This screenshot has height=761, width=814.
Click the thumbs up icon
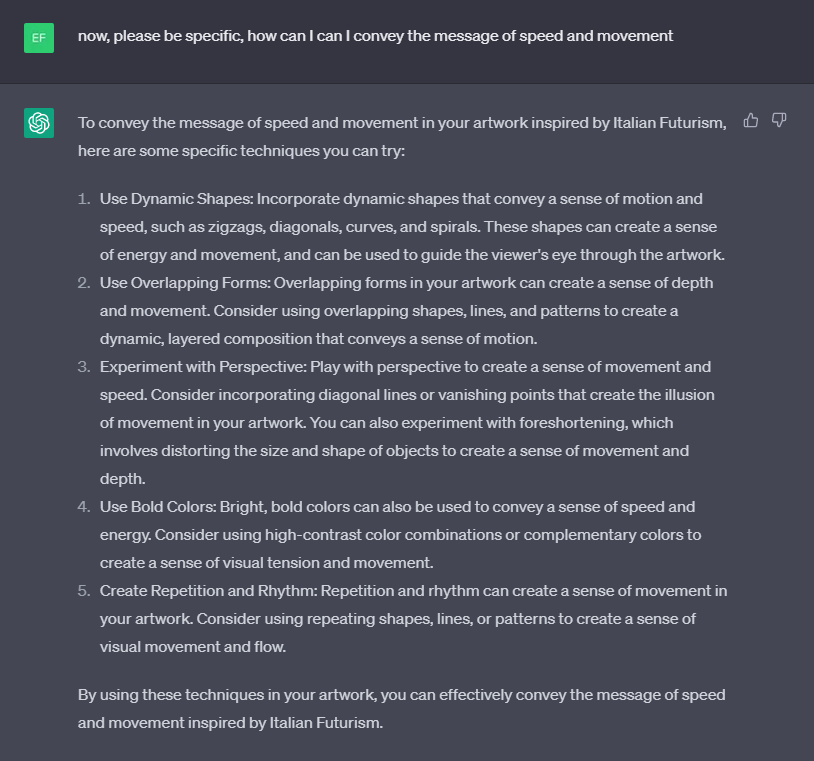coord(751,120)
